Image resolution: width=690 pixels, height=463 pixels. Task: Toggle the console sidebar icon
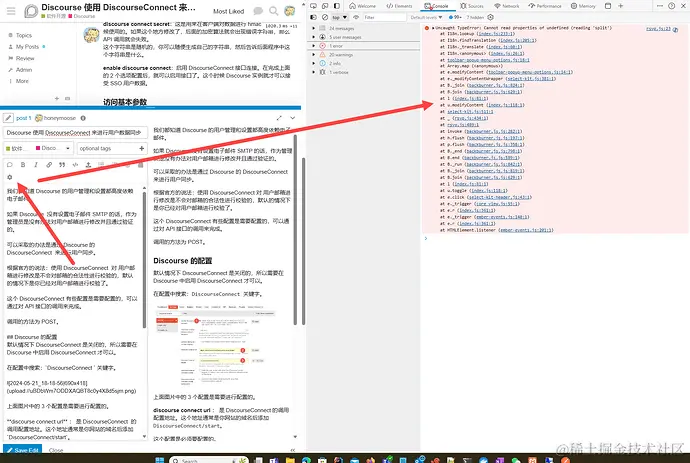coord(313,17)
